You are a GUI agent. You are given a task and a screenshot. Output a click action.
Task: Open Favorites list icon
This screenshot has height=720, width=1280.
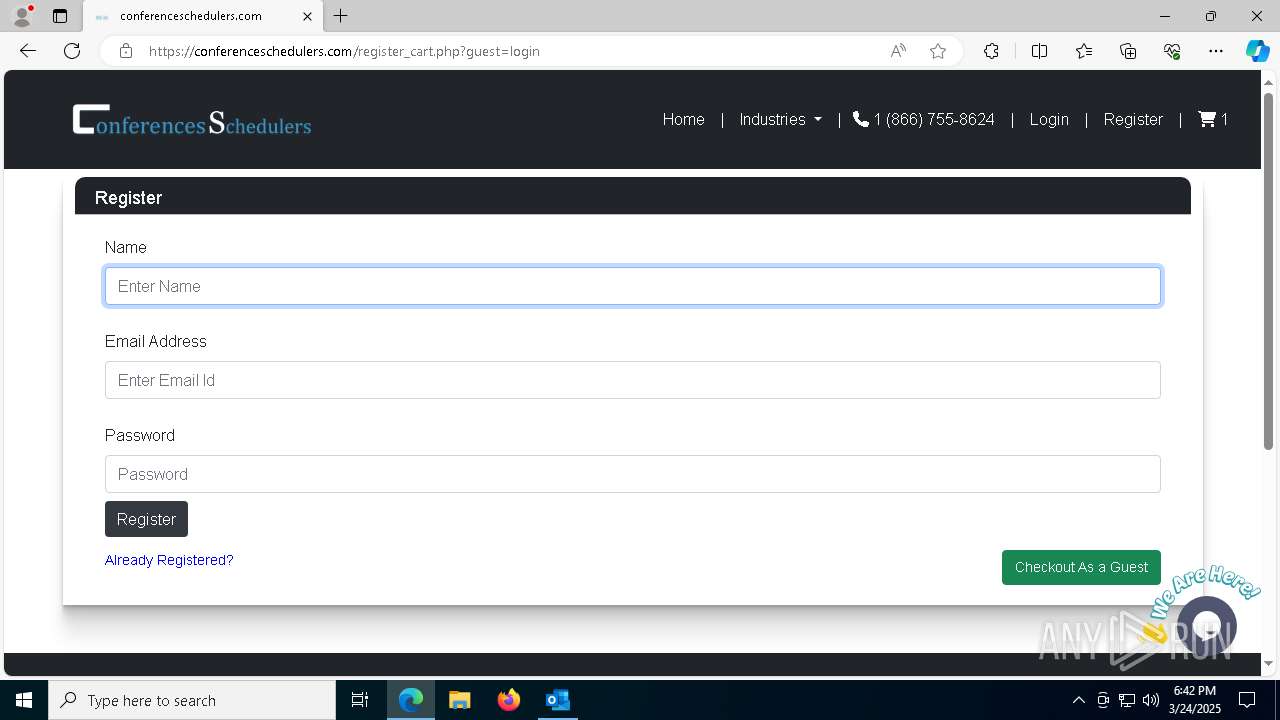(1084, 51)
